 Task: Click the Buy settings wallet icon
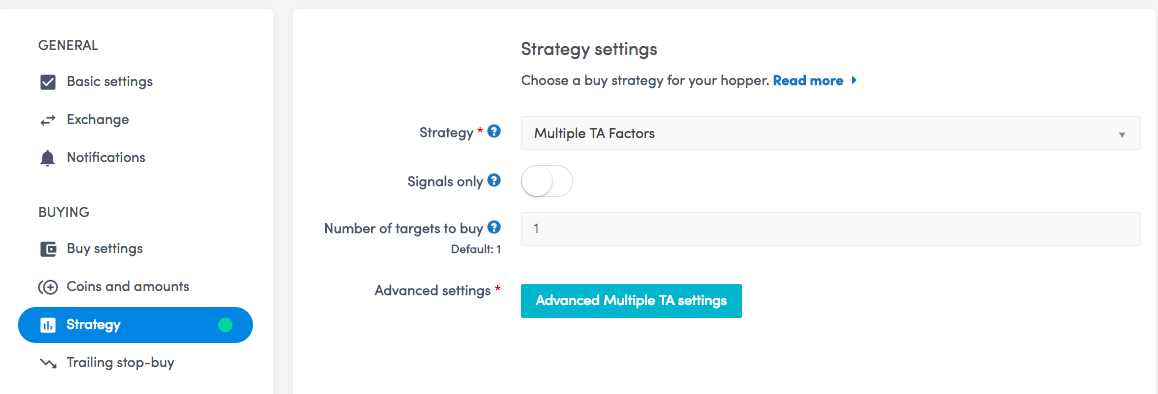(x=48, y=249)
